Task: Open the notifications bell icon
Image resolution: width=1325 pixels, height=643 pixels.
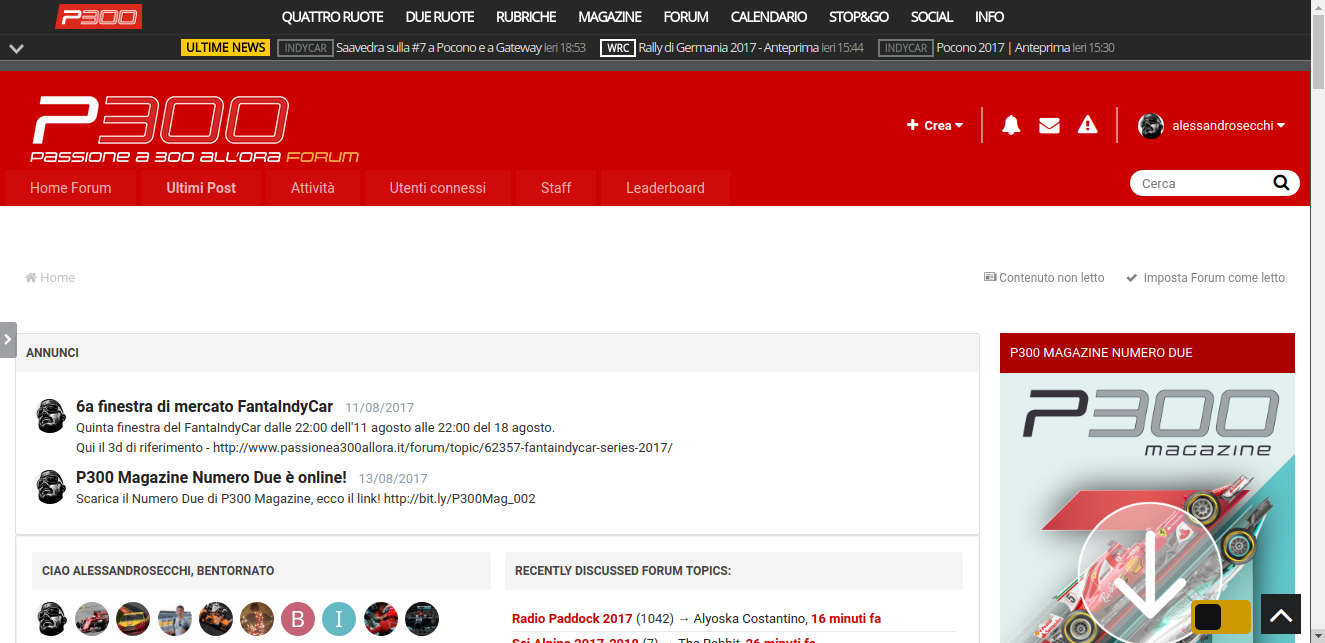Action: tap(1011, 125)
